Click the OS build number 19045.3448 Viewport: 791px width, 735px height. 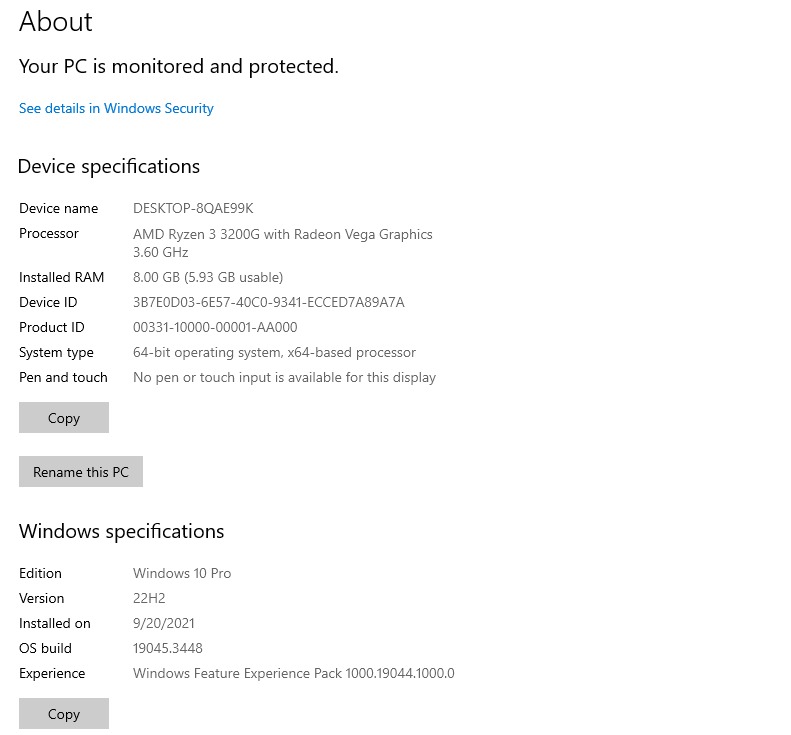(168, 648)
